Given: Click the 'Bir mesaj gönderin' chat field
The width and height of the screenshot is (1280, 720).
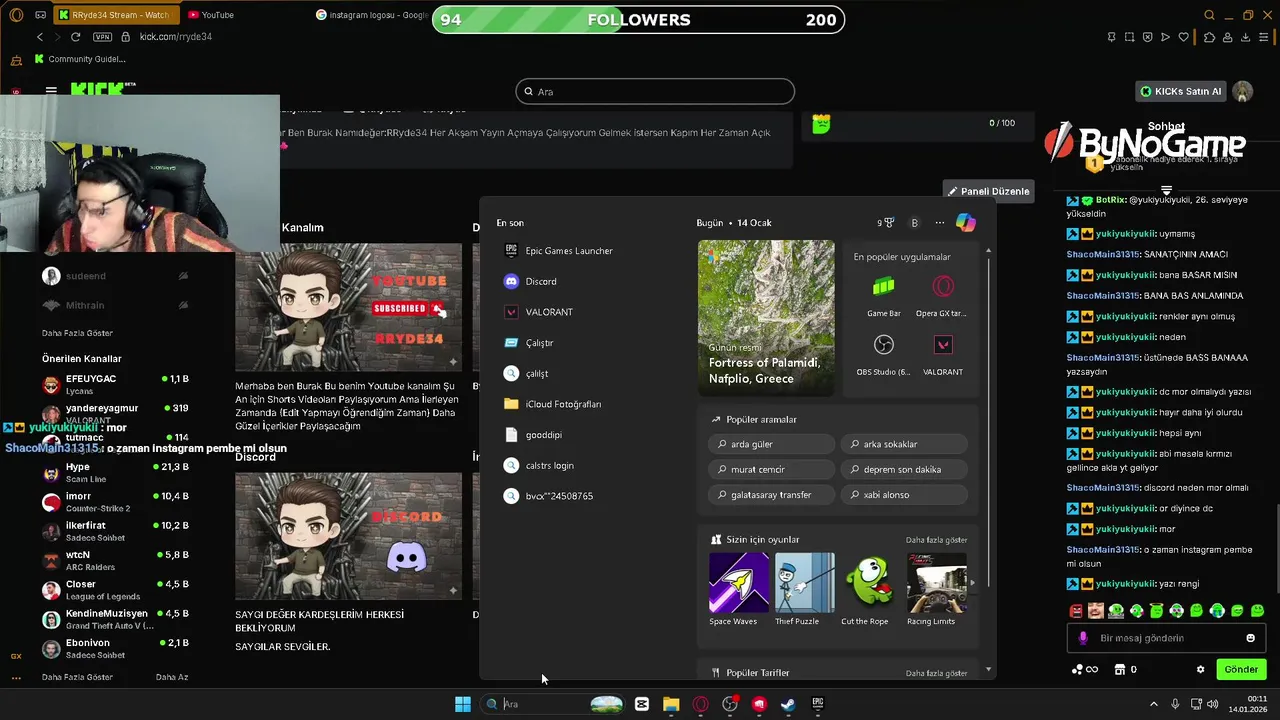Looking at the screenshot, I should (1166, 638).
